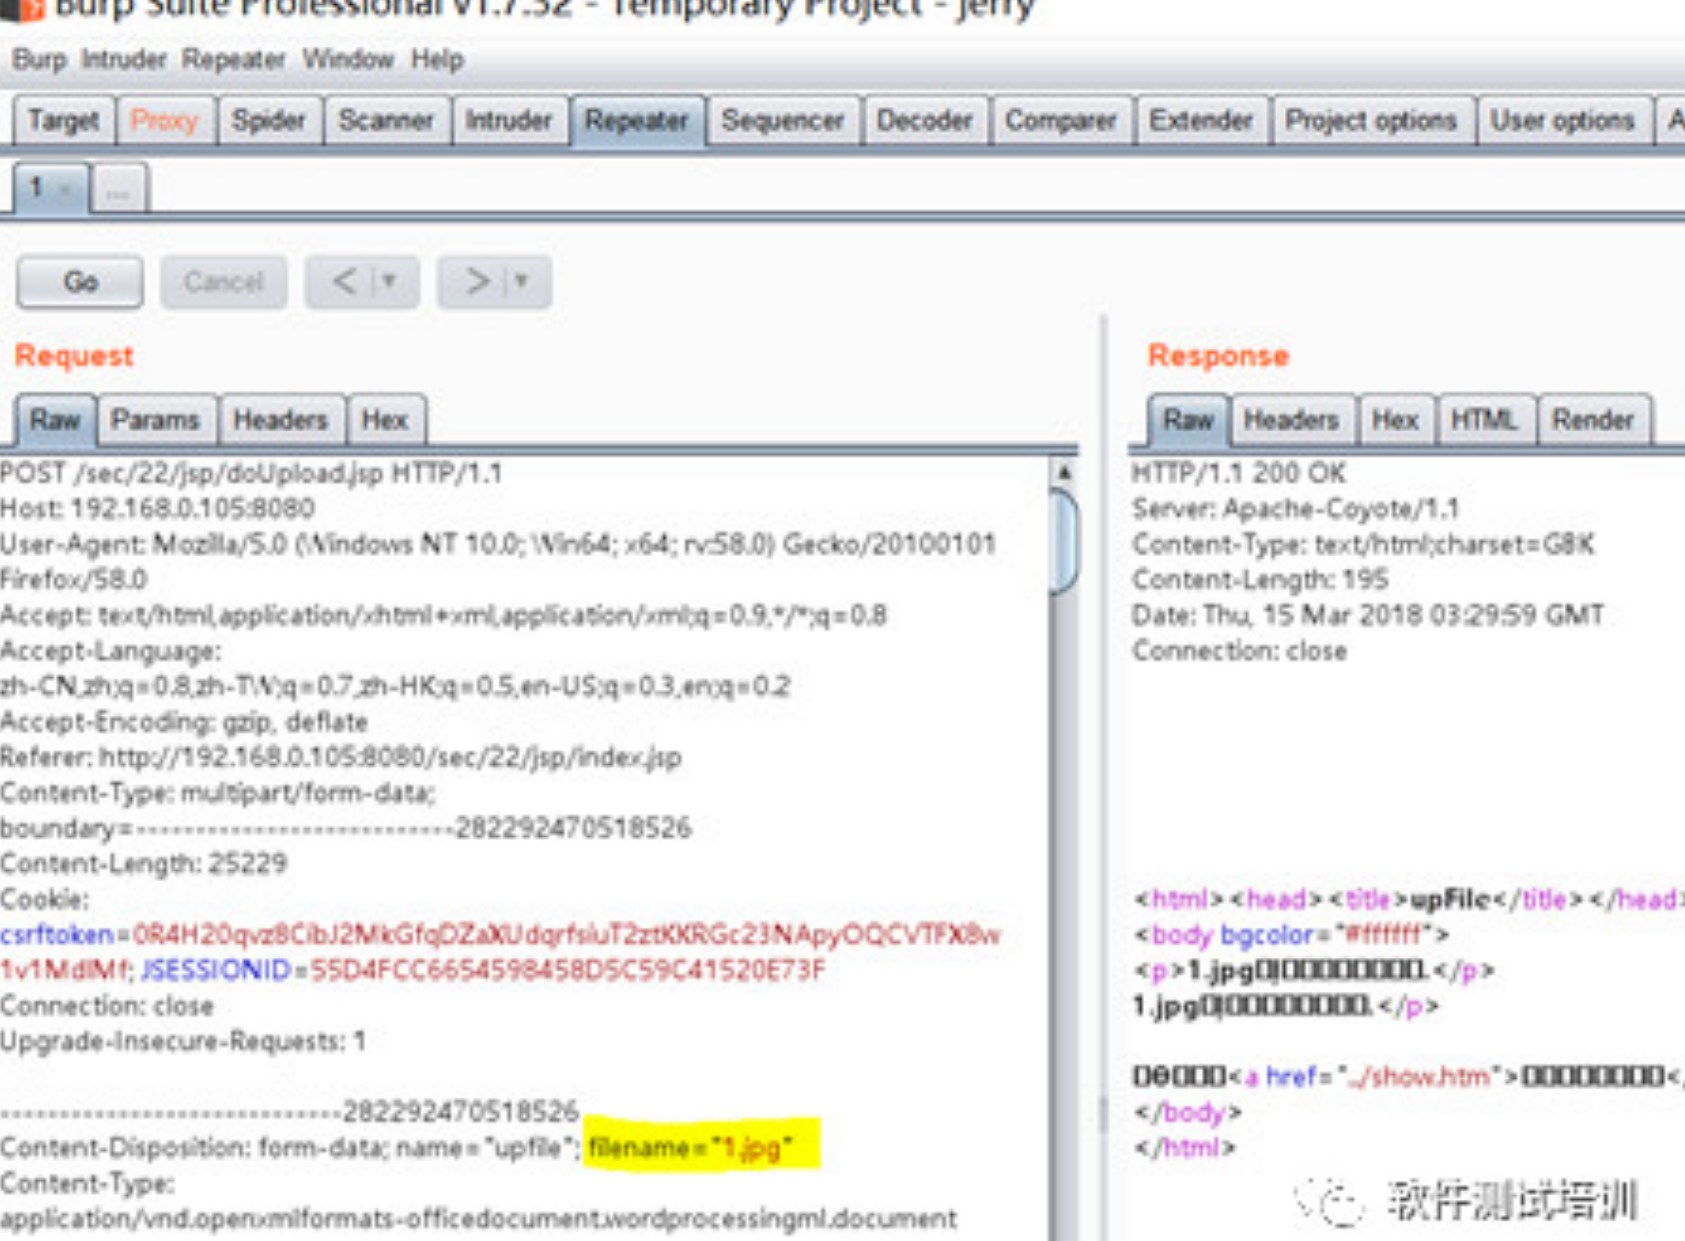Select the Response Headers tab

1291,420
